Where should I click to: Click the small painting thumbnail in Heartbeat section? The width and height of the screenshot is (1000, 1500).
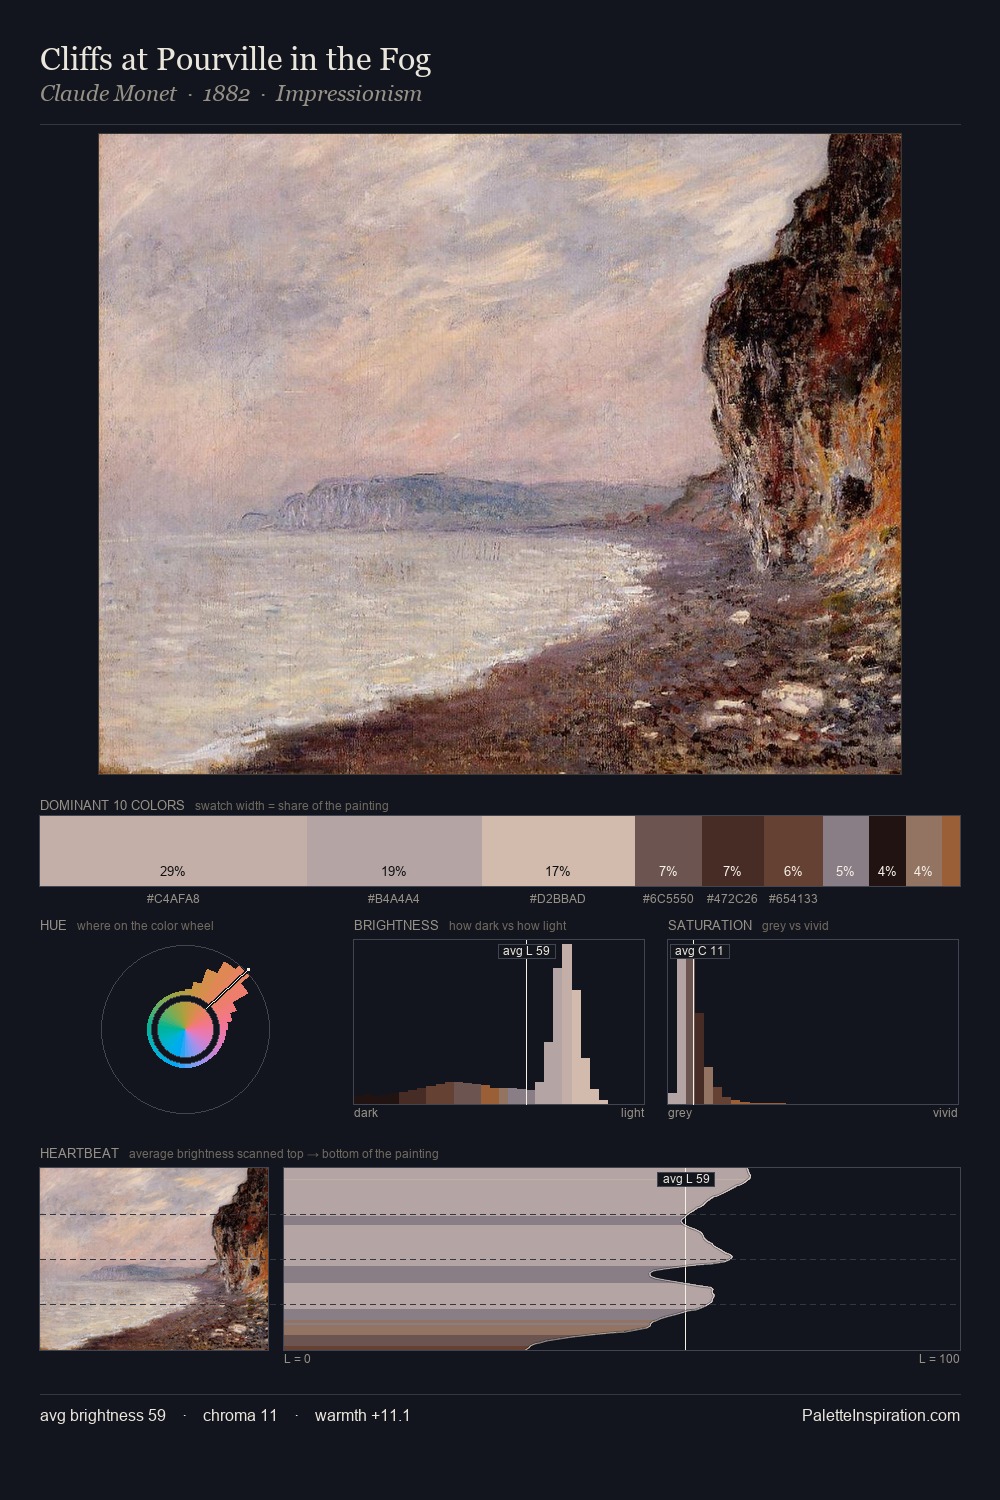(x=154, y=1259)
